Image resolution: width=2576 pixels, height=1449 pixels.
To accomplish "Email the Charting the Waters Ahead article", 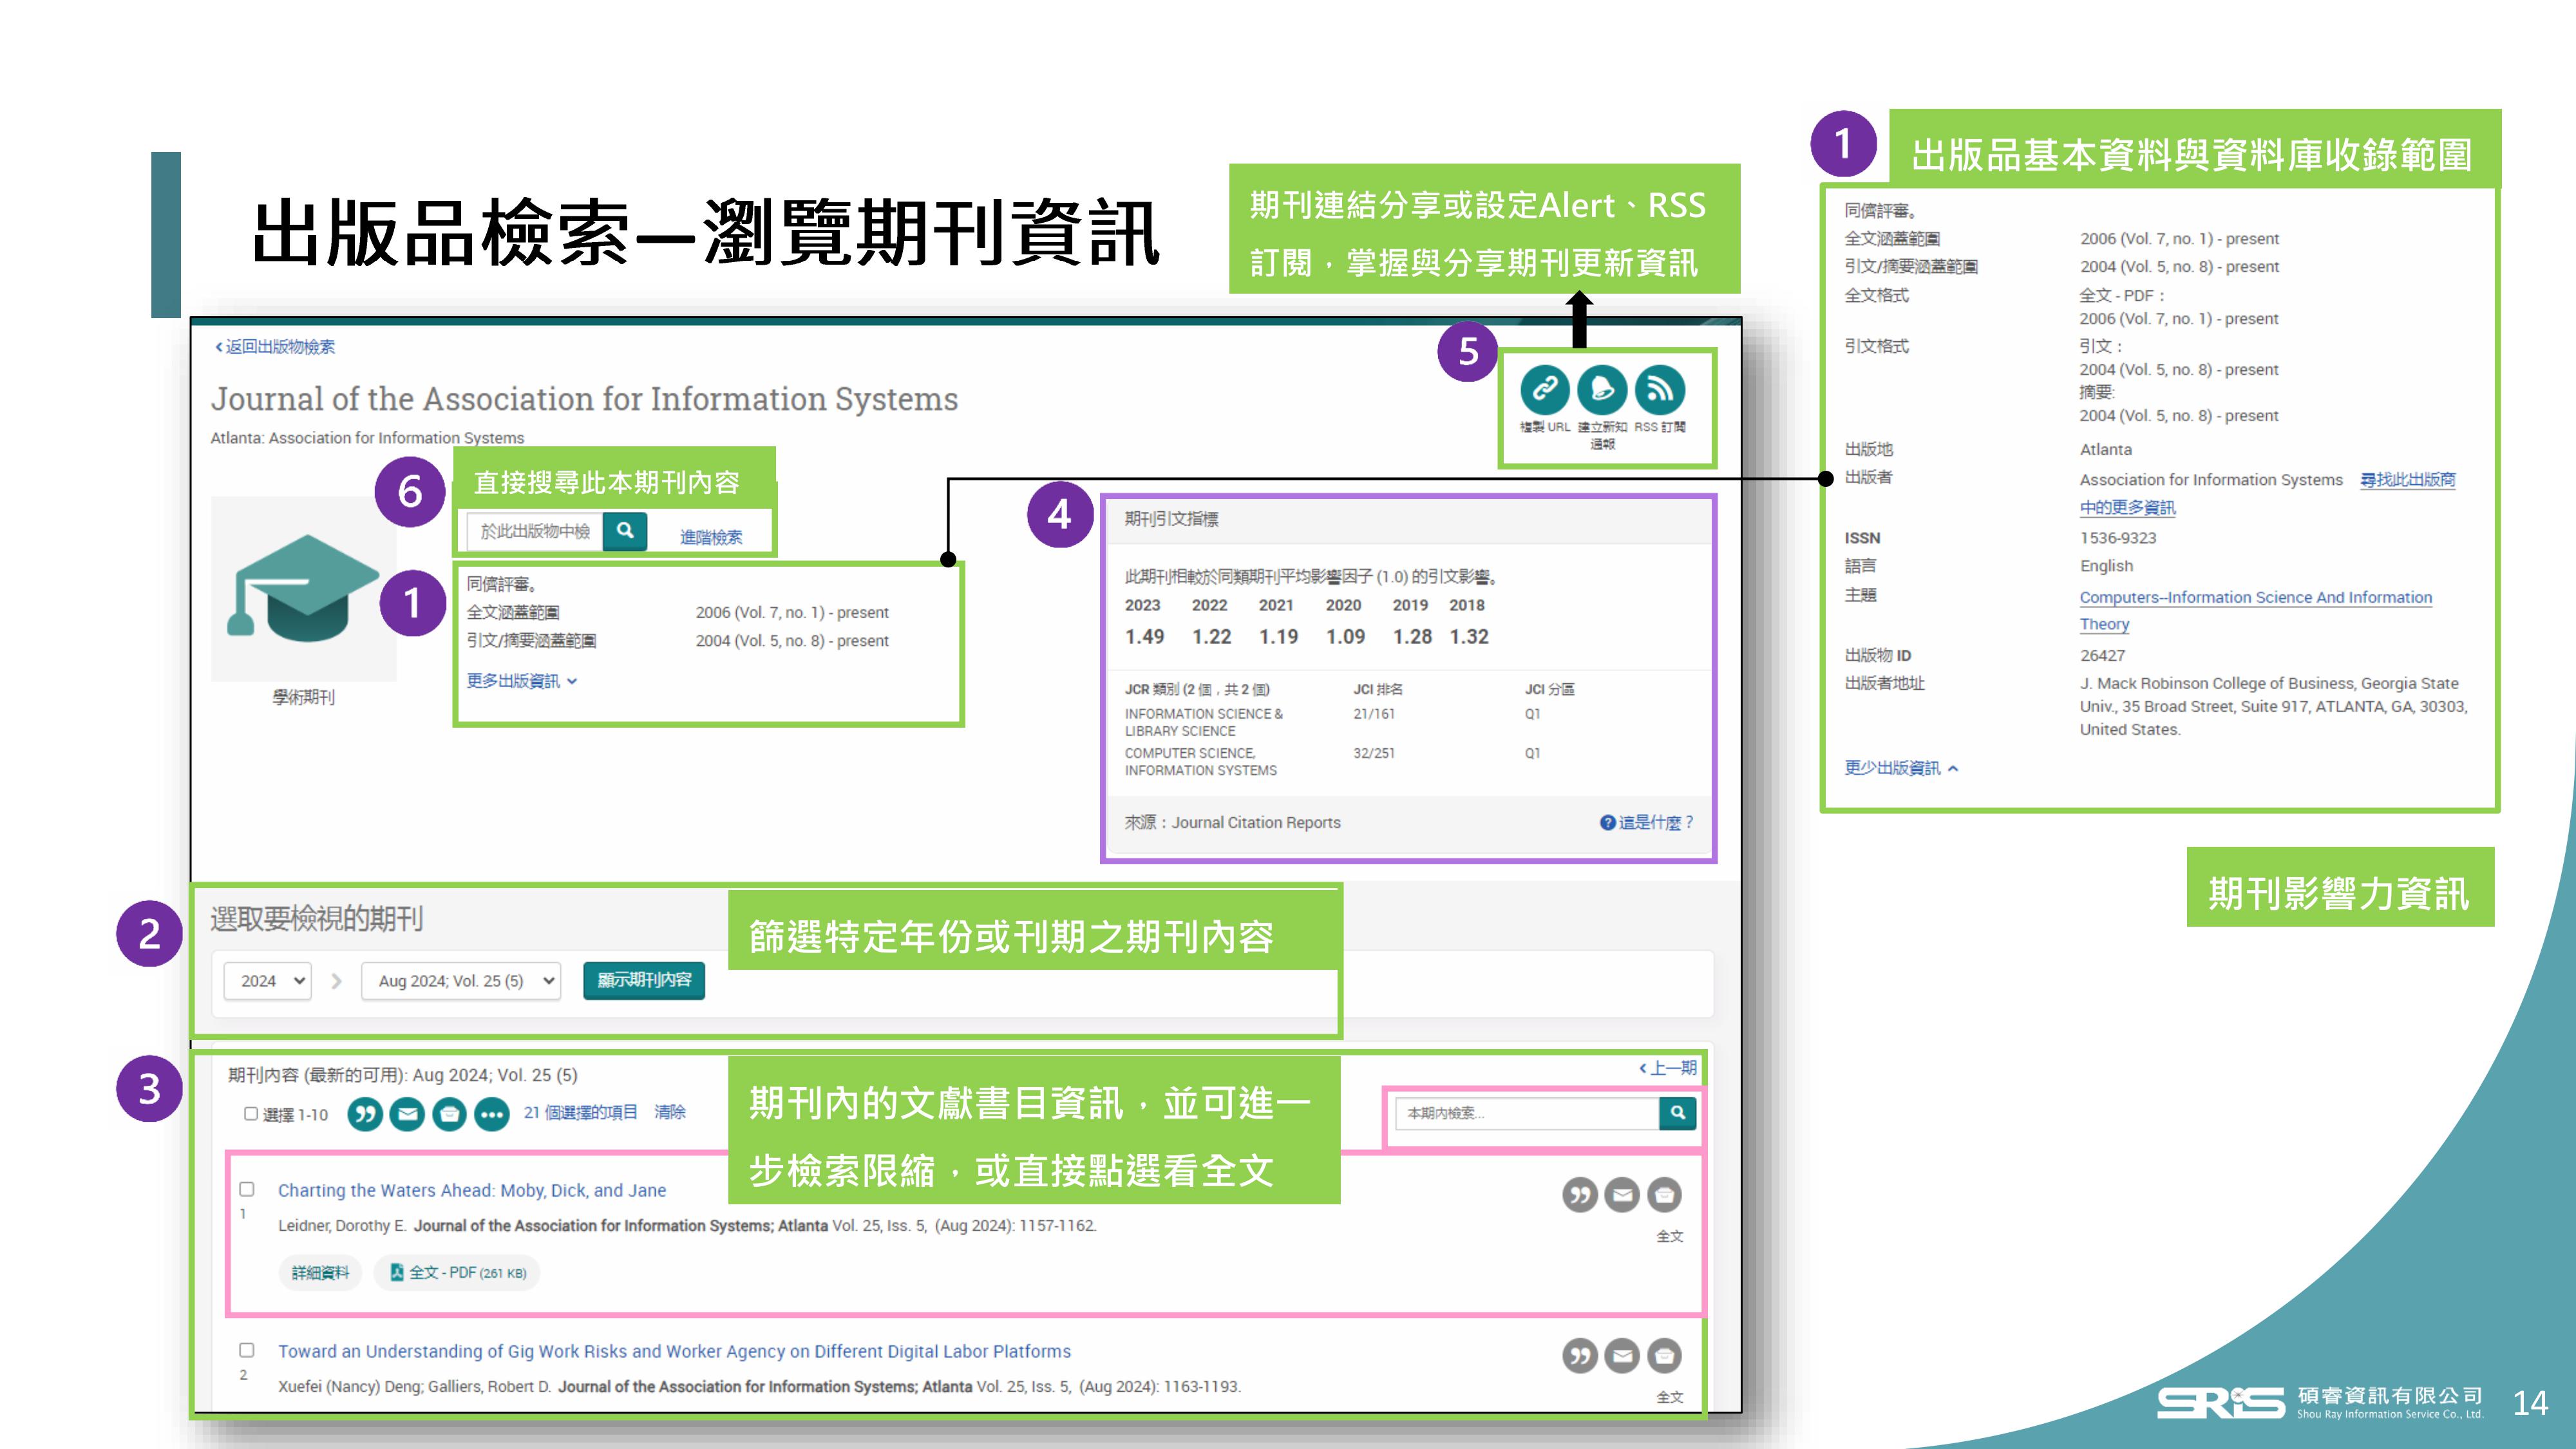I will click(x=1622, y=1195).
